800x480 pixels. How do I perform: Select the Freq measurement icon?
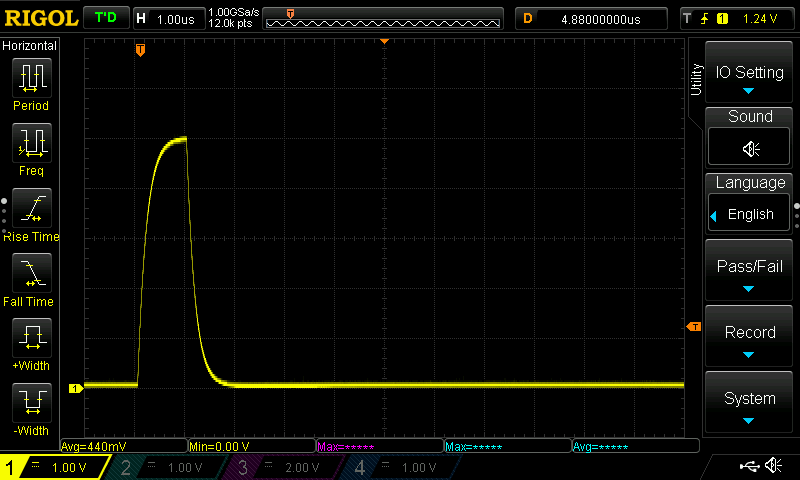pyautogui.click(x=31, y=143)
